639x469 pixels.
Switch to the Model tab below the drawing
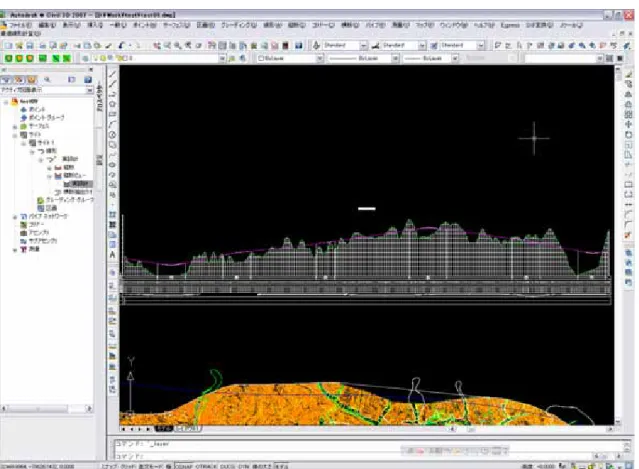tap(164, 429)
